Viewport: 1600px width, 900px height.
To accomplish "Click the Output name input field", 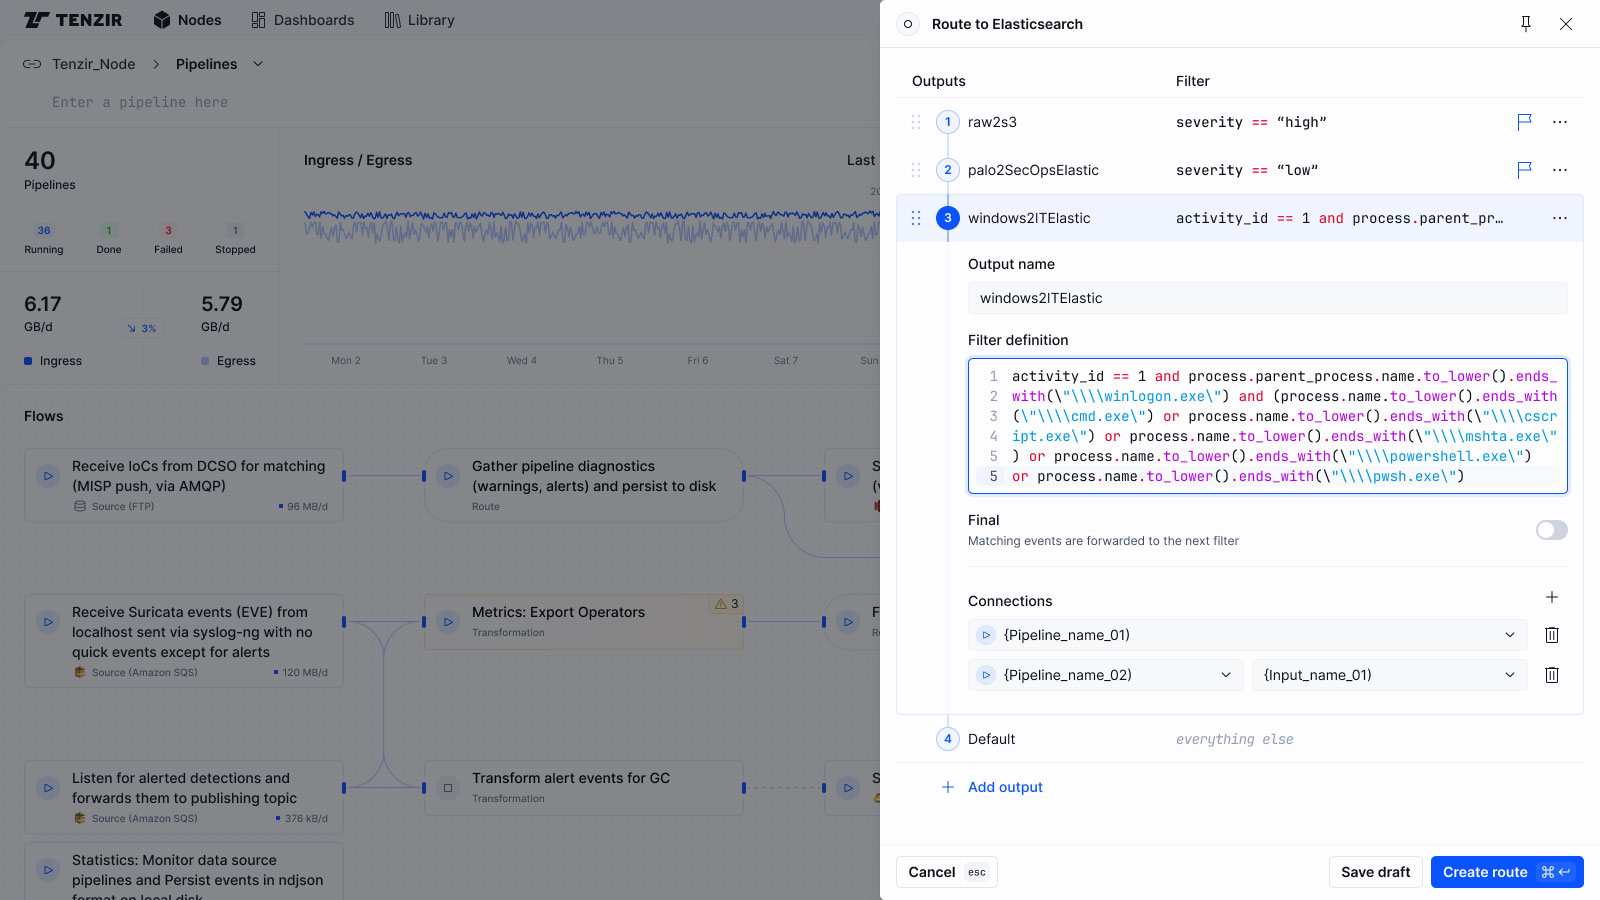I will pyautogui.click(x=1267, y=298).
